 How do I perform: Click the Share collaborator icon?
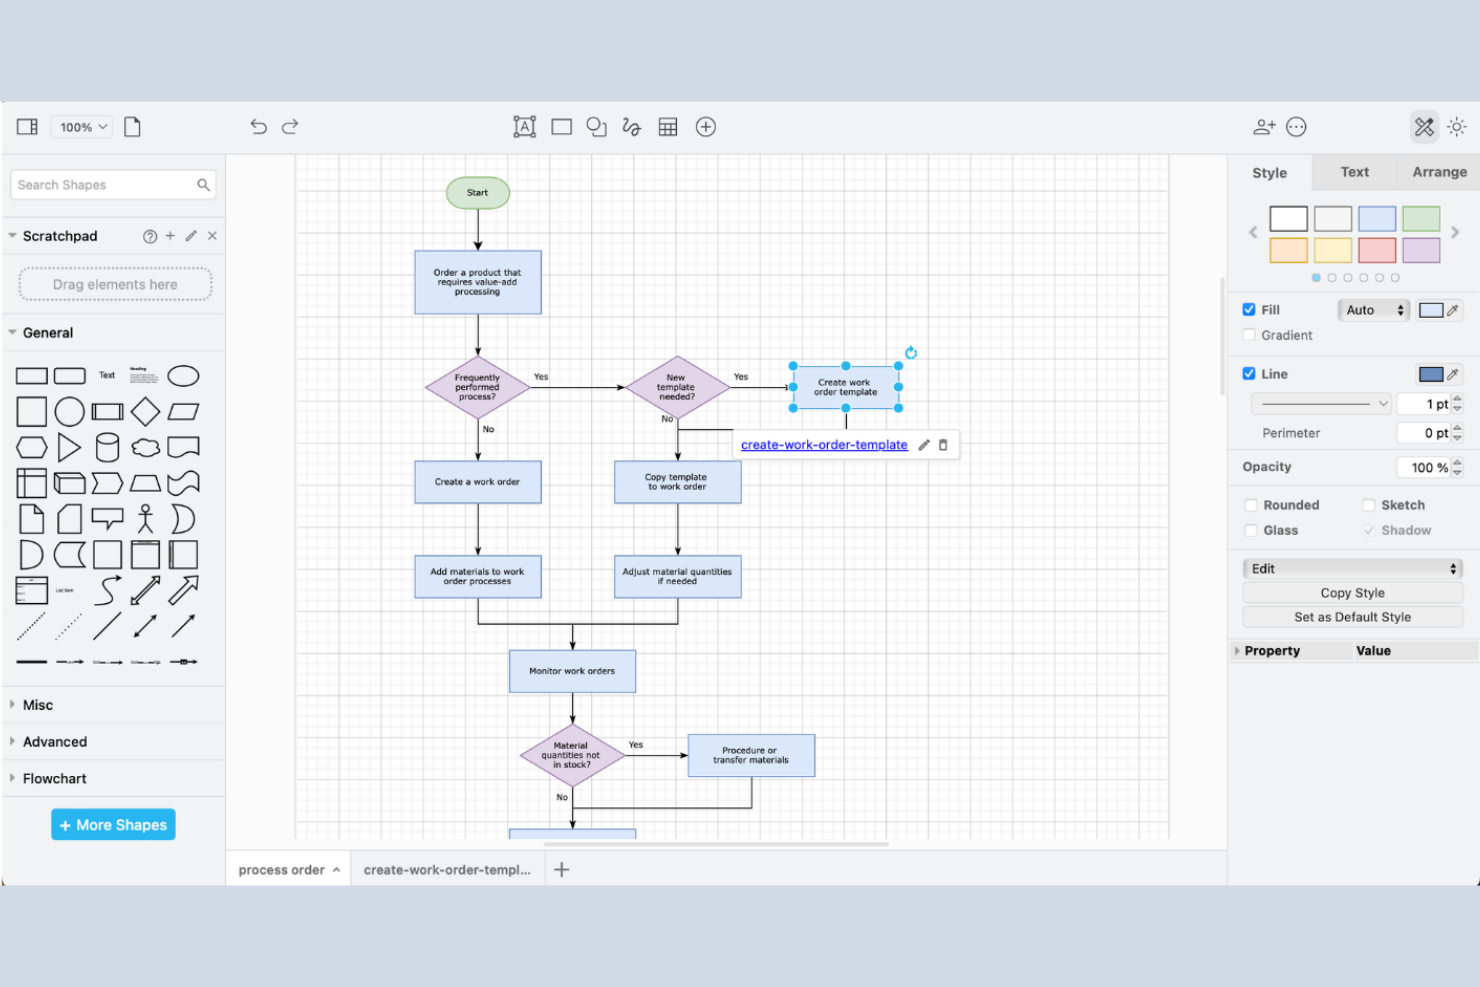coord(1264,127)
